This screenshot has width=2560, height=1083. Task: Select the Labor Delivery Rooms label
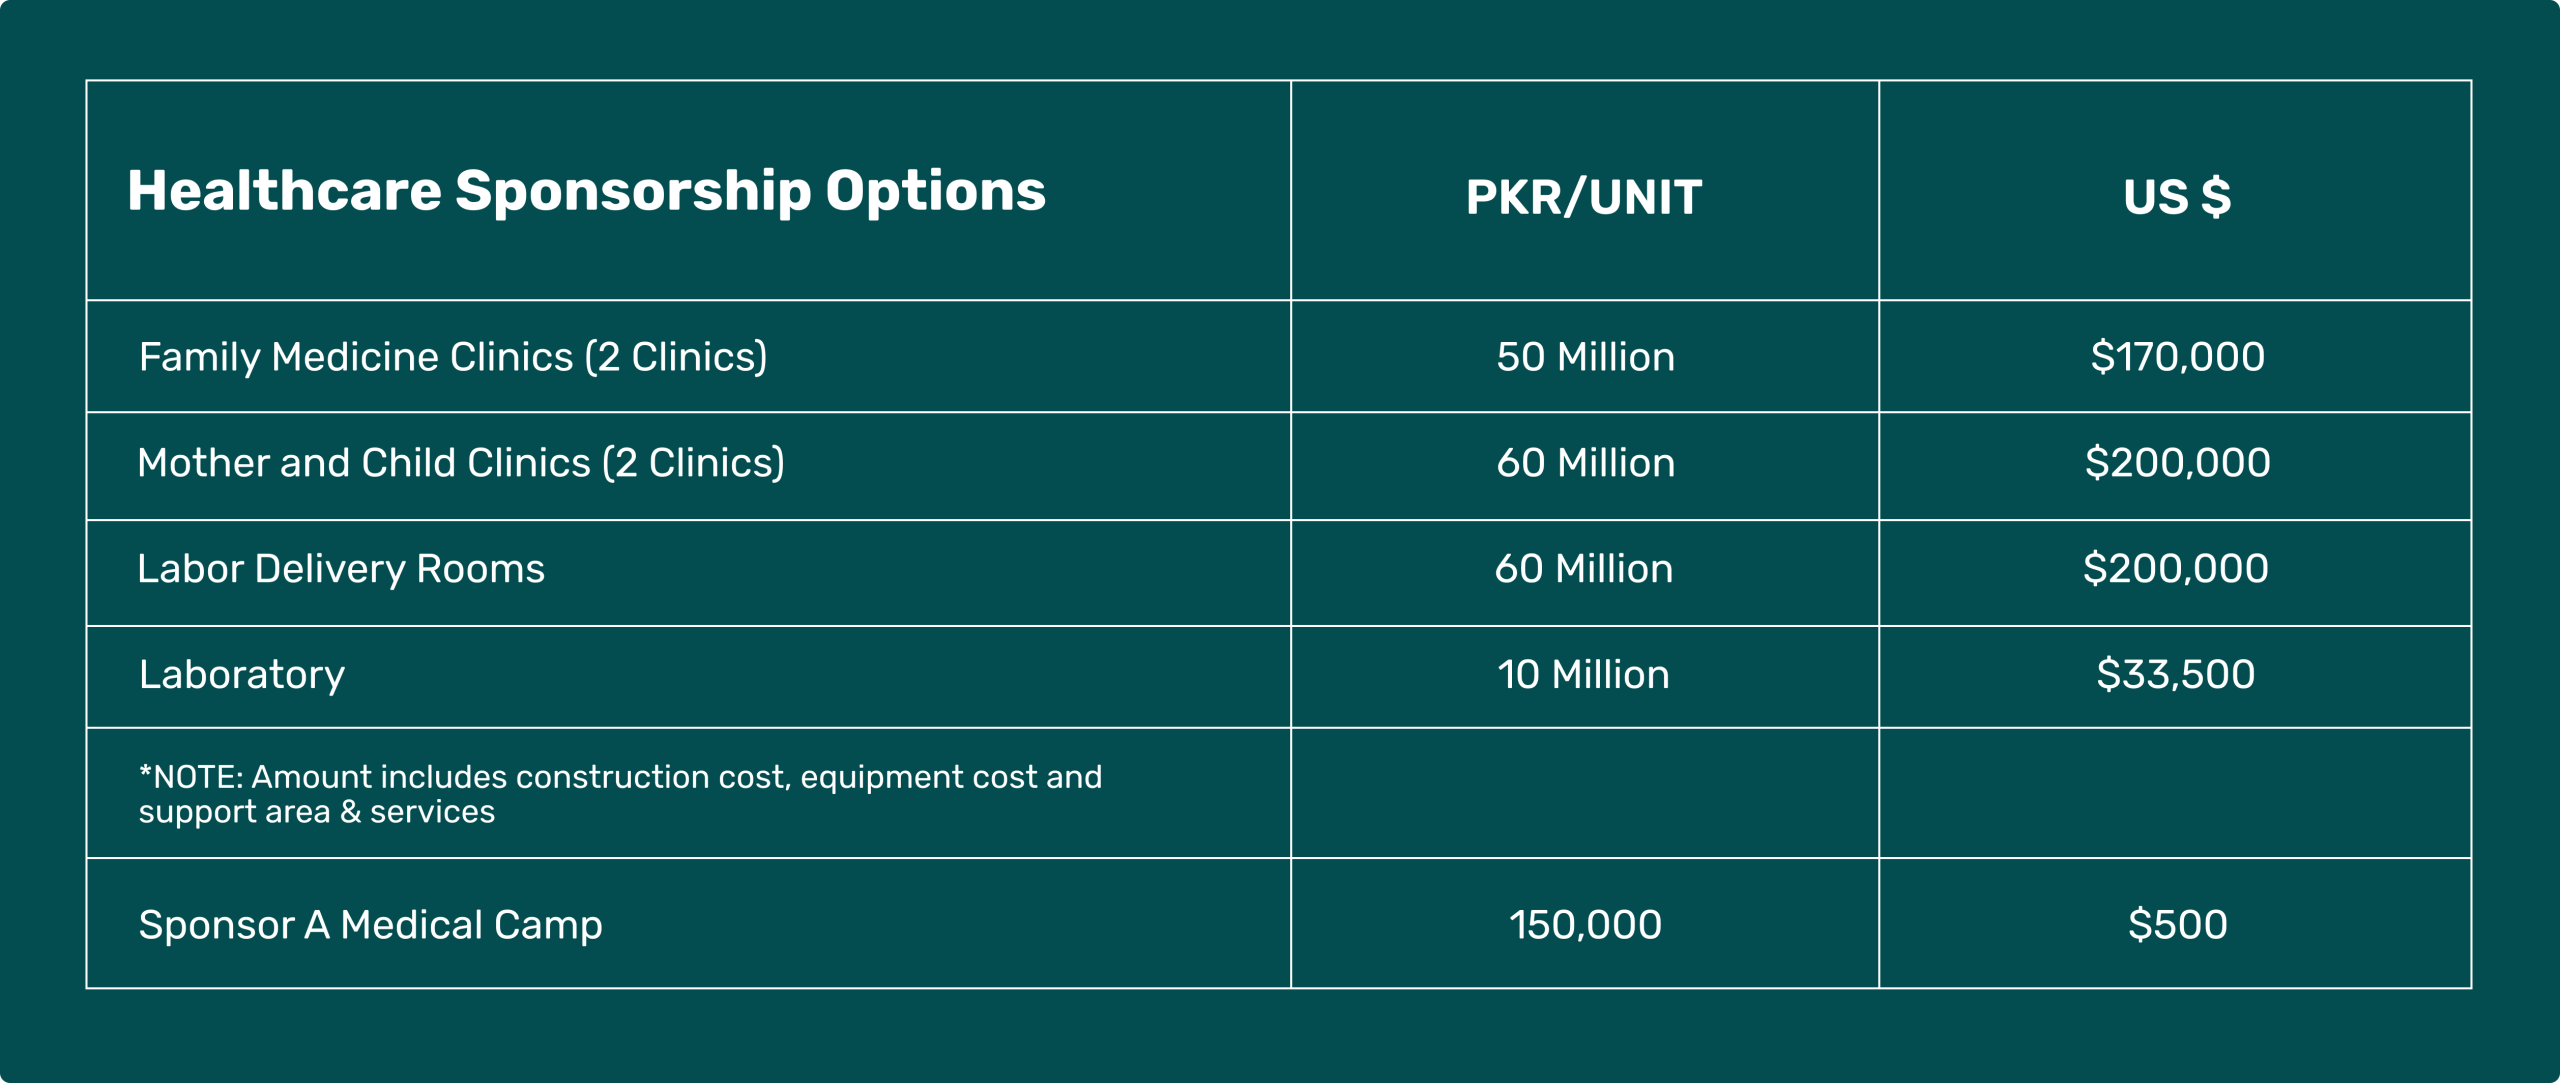click(341, 569)
